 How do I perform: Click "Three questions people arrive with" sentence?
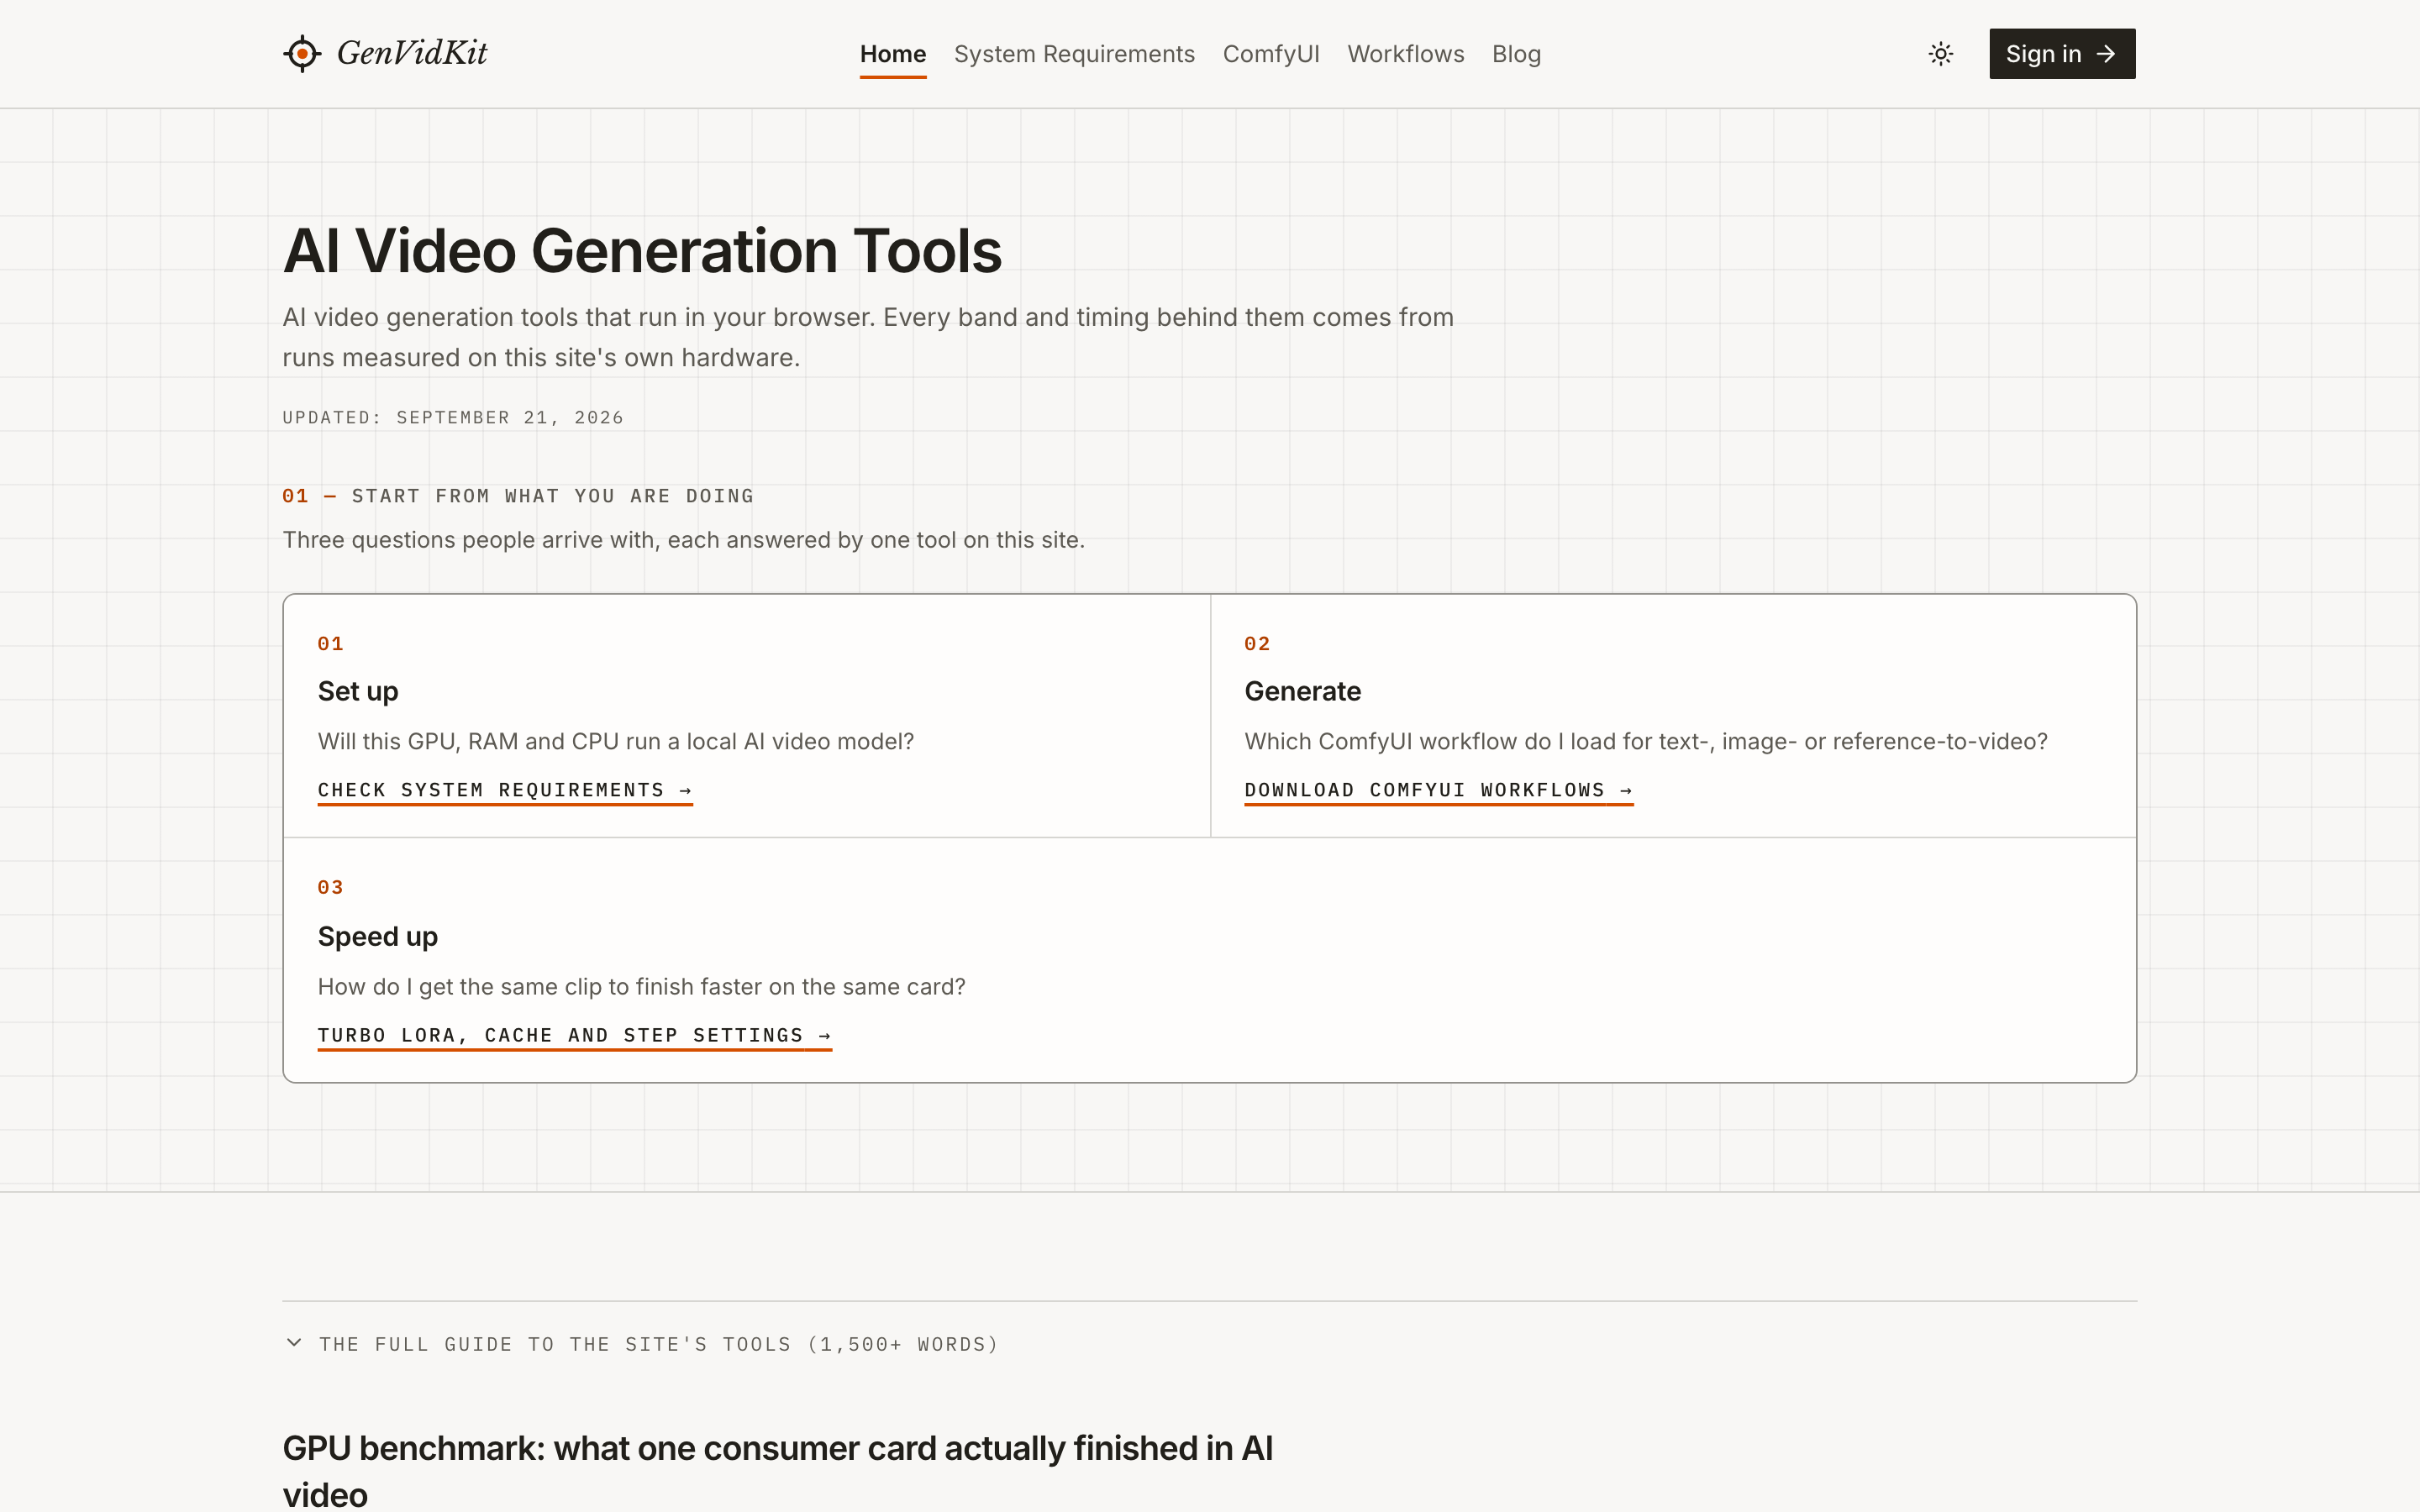coord(684,540)
